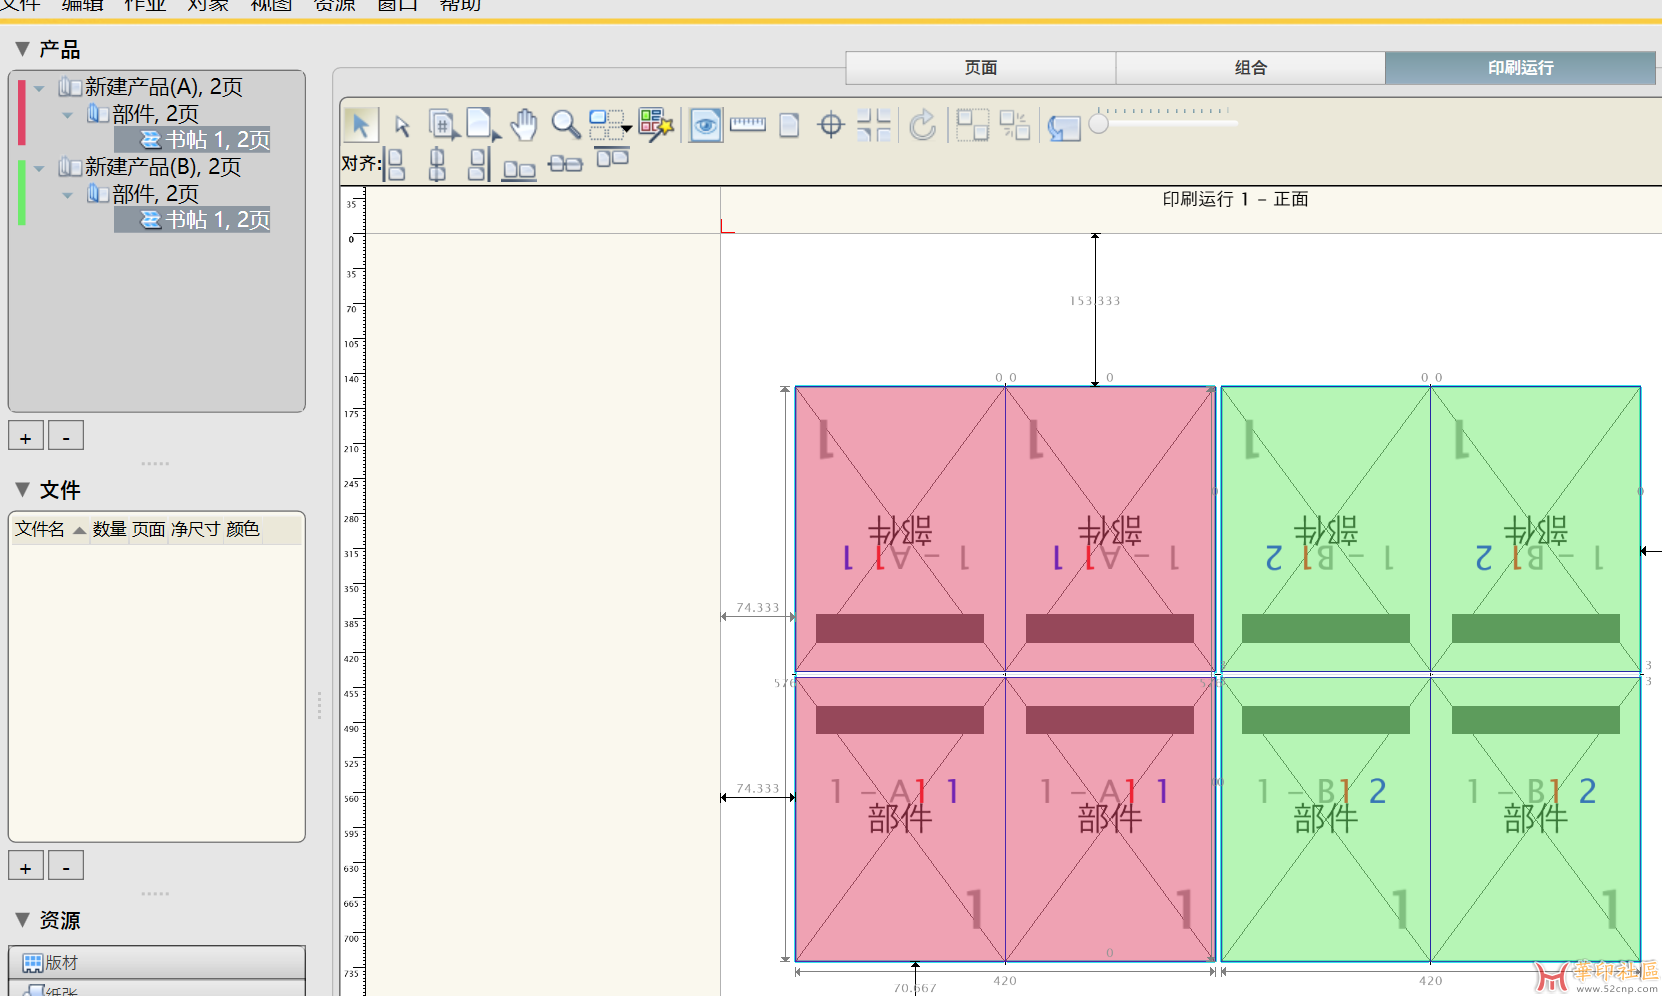Open the 资源 menu

coord(335,5)
